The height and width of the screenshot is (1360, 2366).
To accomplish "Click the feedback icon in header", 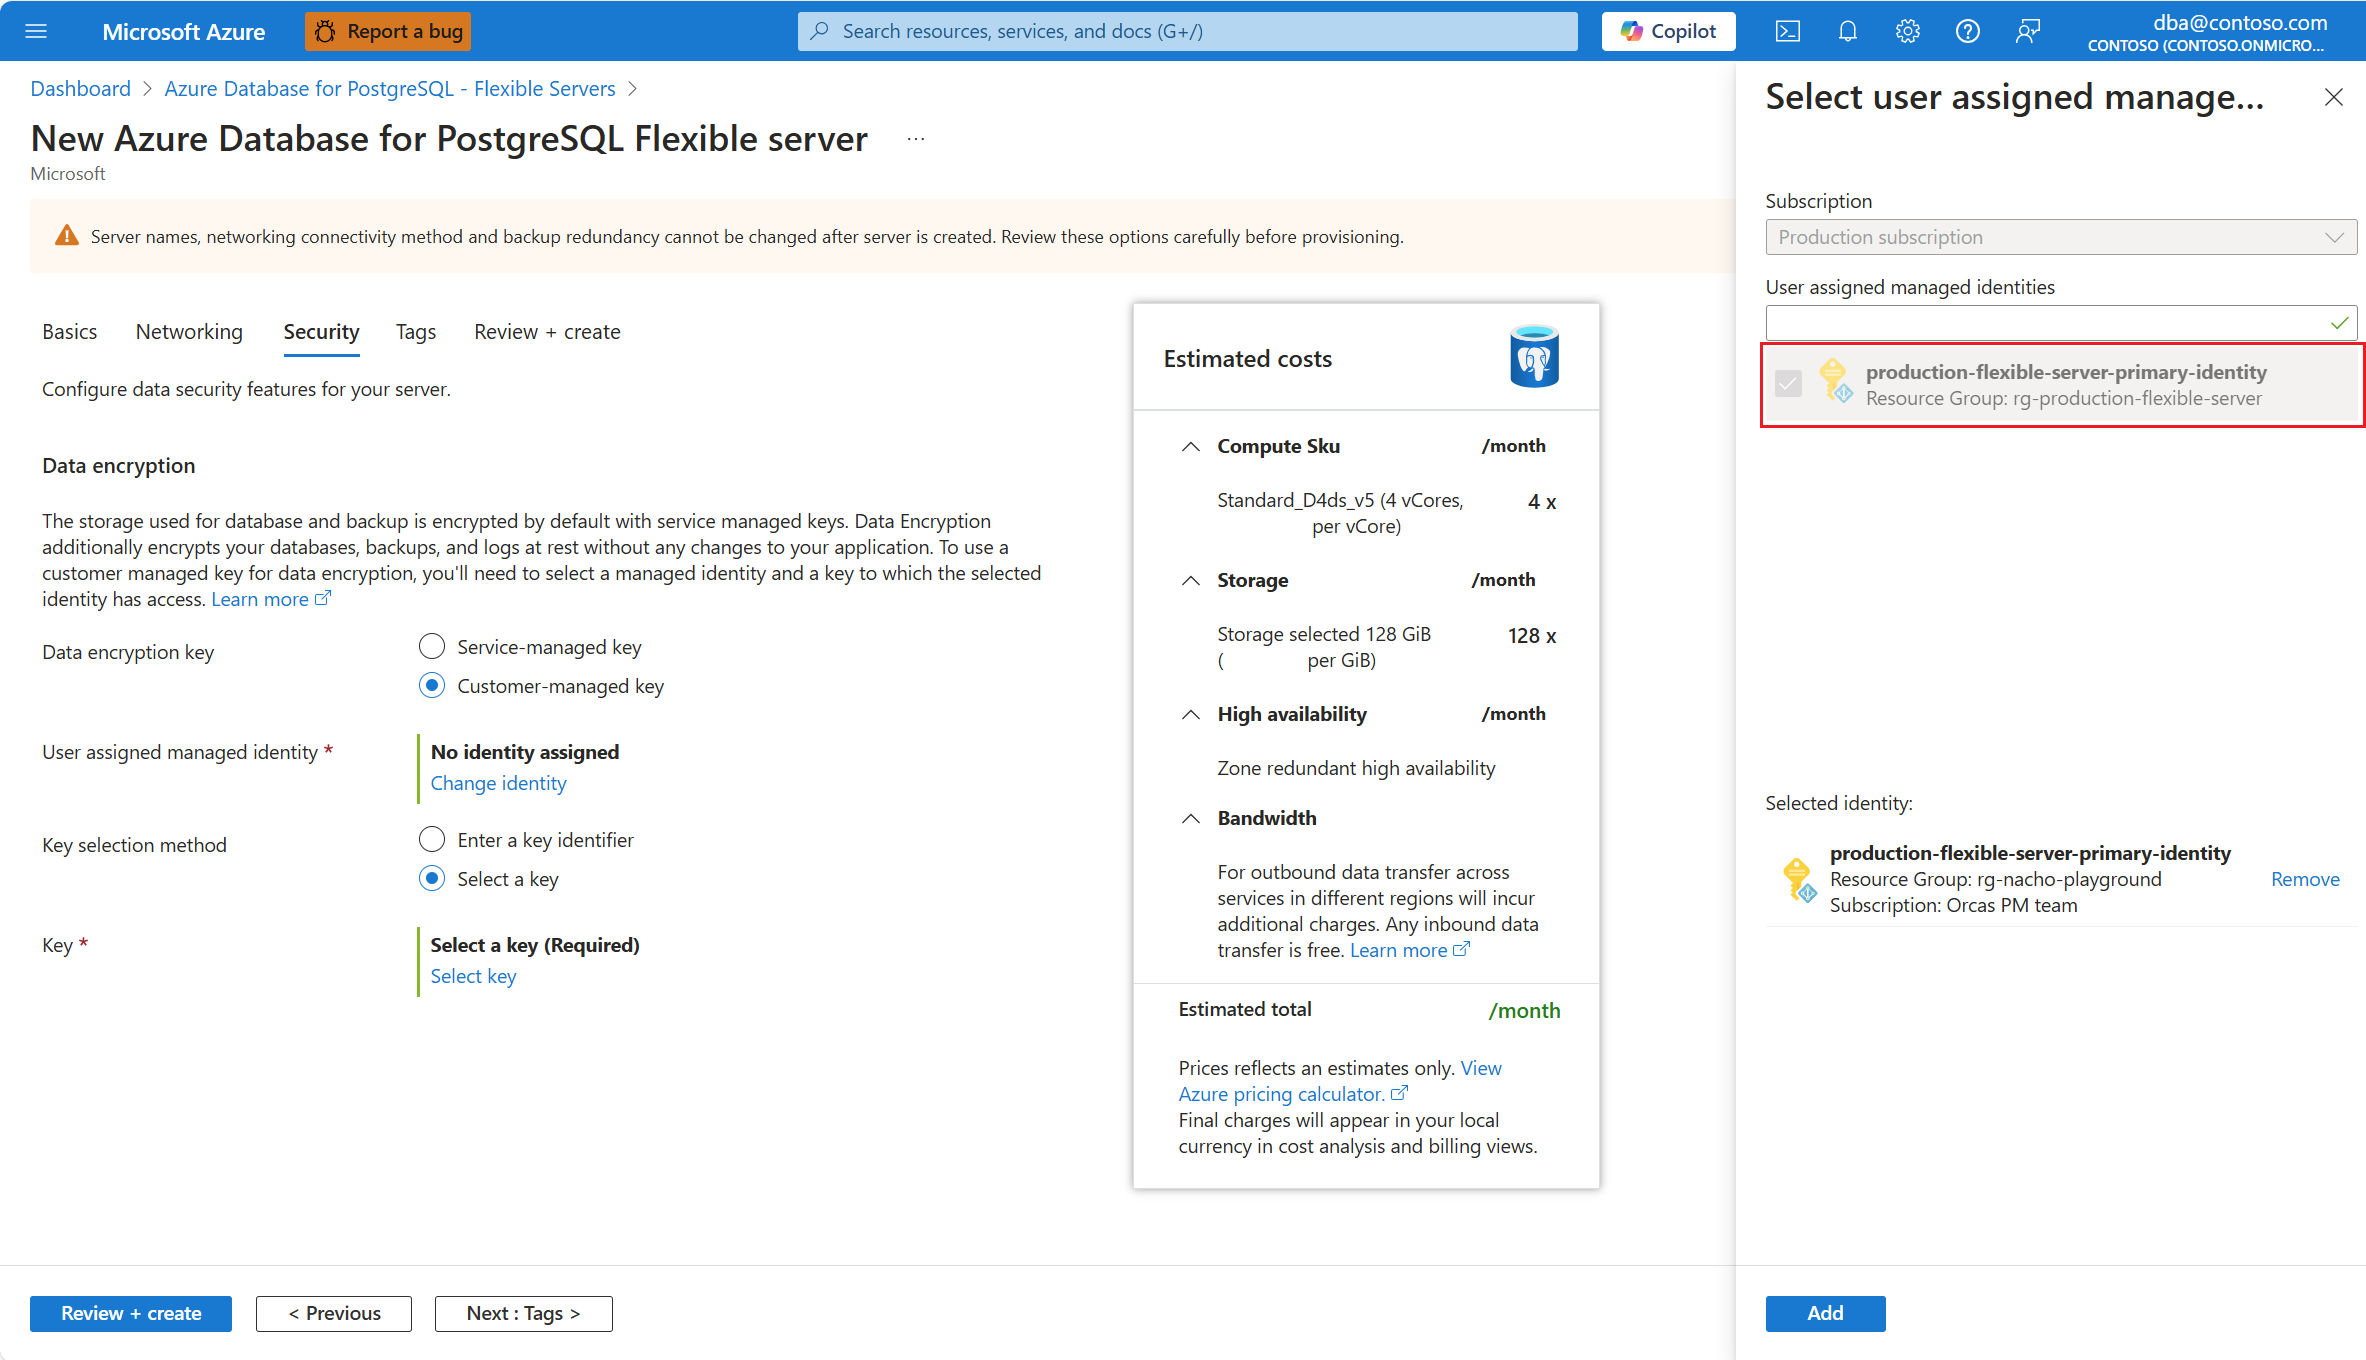I will tap(2027, 31).
